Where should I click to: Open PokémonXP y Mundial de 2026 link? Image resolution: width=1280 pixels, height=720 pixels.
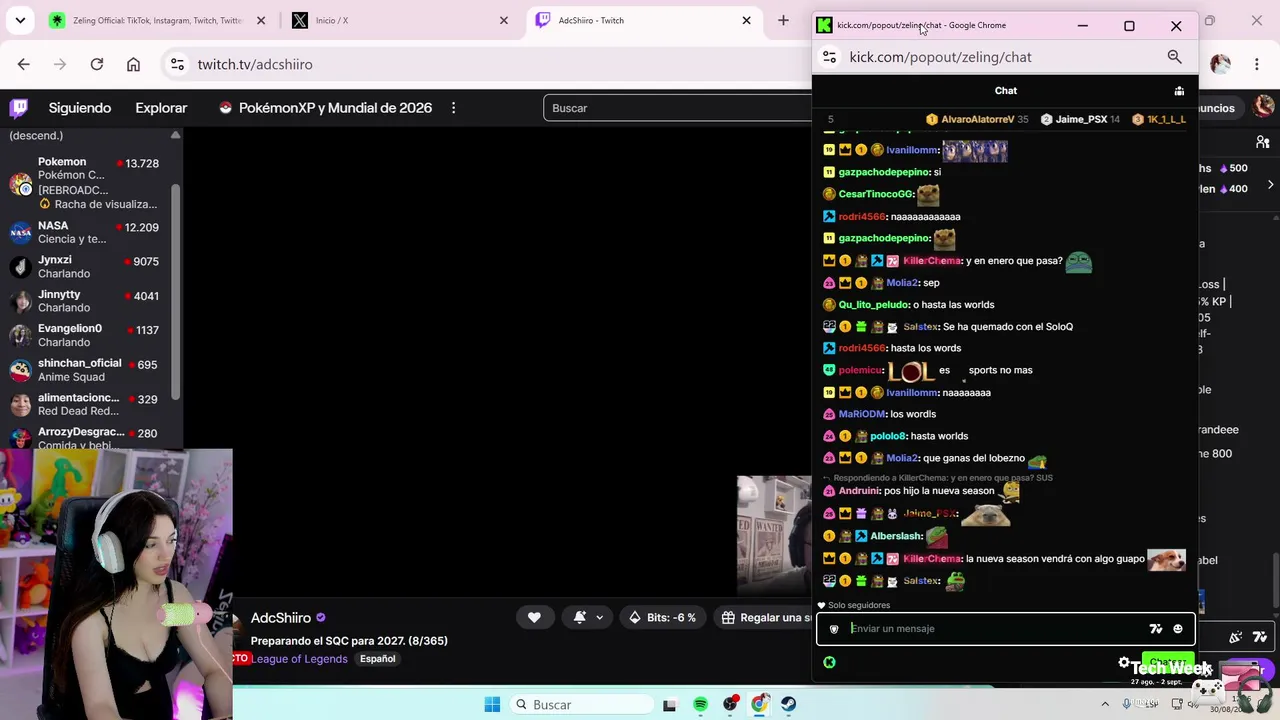[x=326, y=108]
